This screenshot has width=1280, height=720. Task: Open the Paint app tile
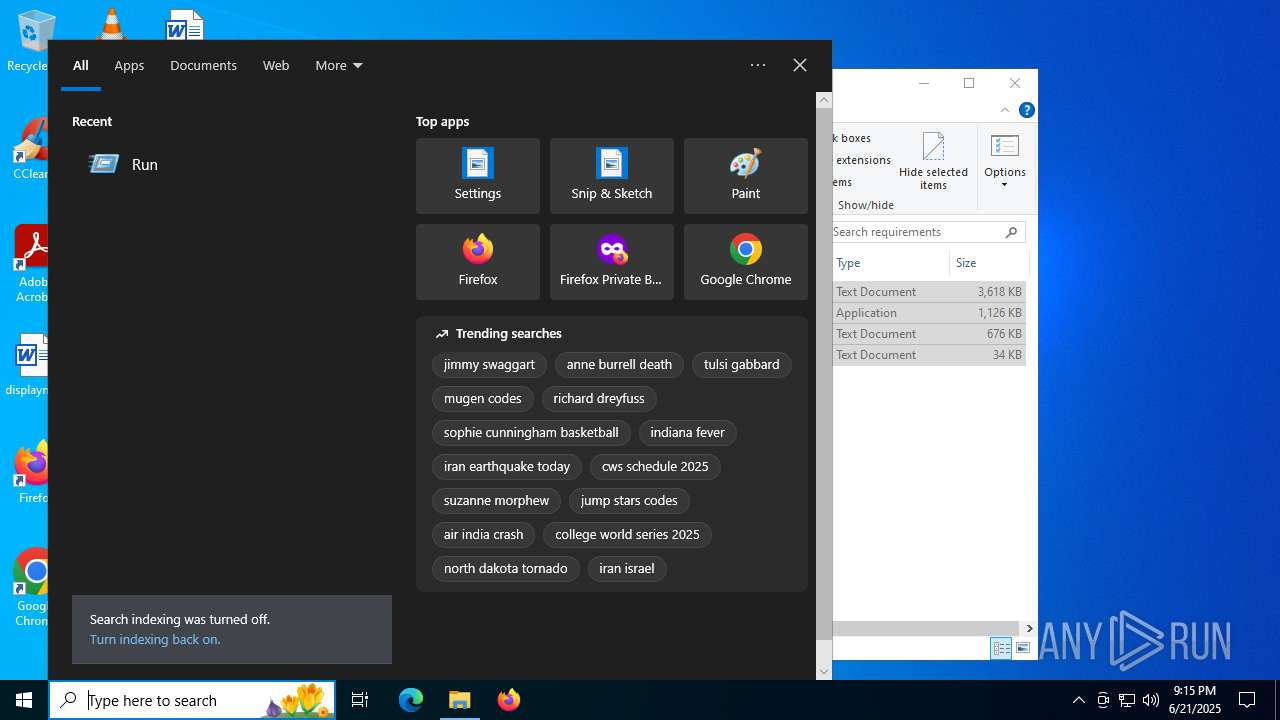click(746, 176)
